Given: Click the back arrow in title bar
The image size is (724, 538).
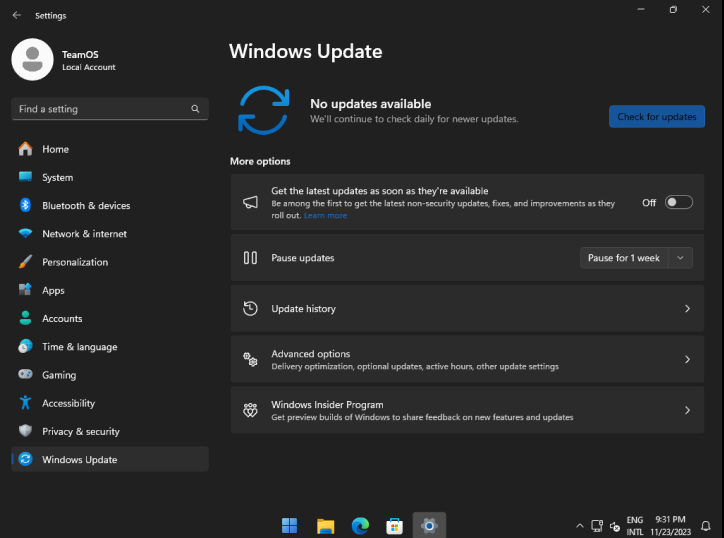Looking at the screenshot, I should coord(17,15).
